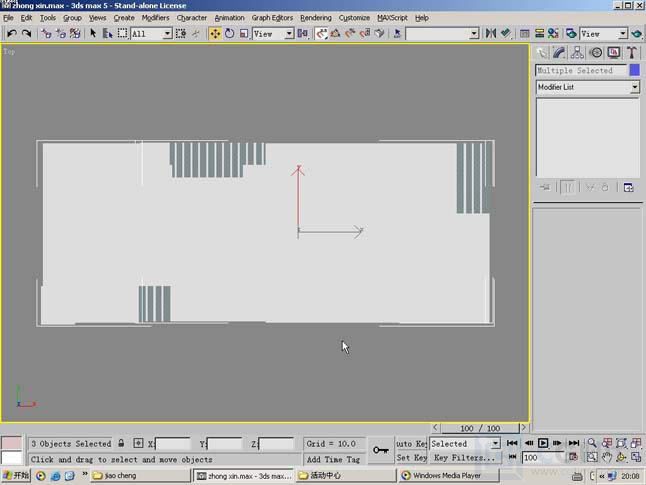Toggle the Percent Snap button
646x485 pixels.
350,33
